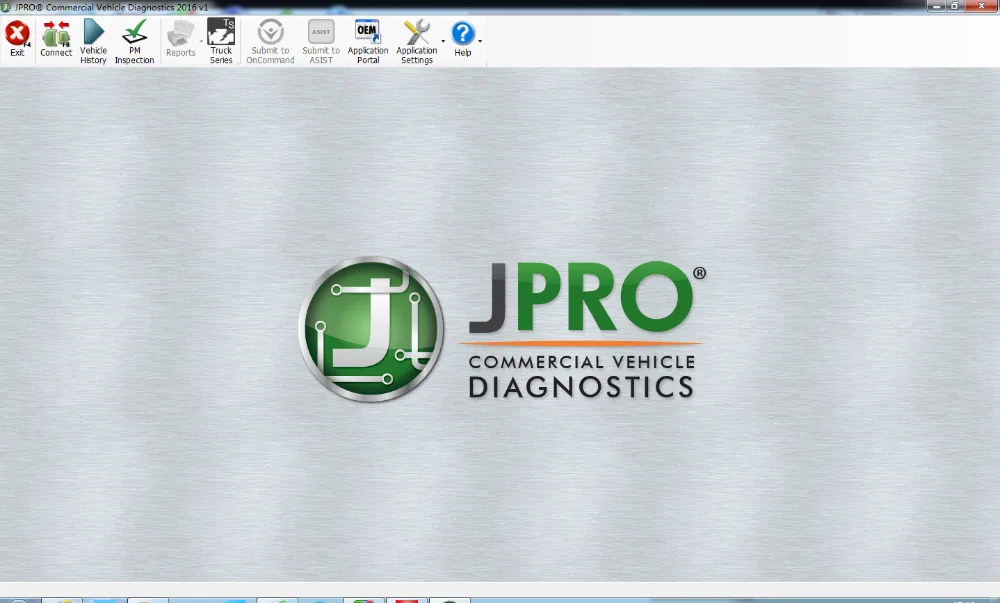Expand the Reports dropdown arrow

coord(201,41)
